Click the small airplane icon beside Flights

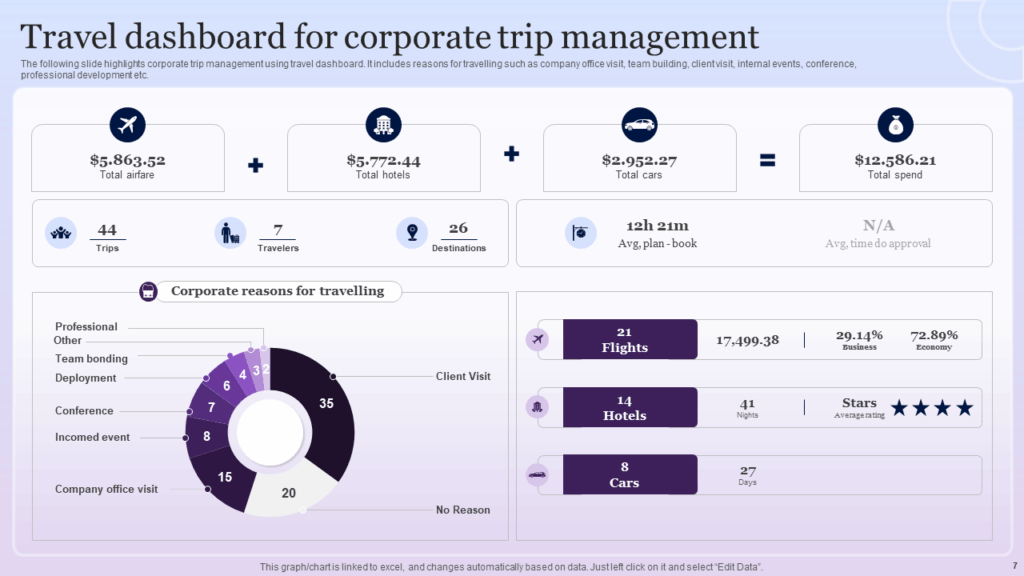[x=538, y=340]
